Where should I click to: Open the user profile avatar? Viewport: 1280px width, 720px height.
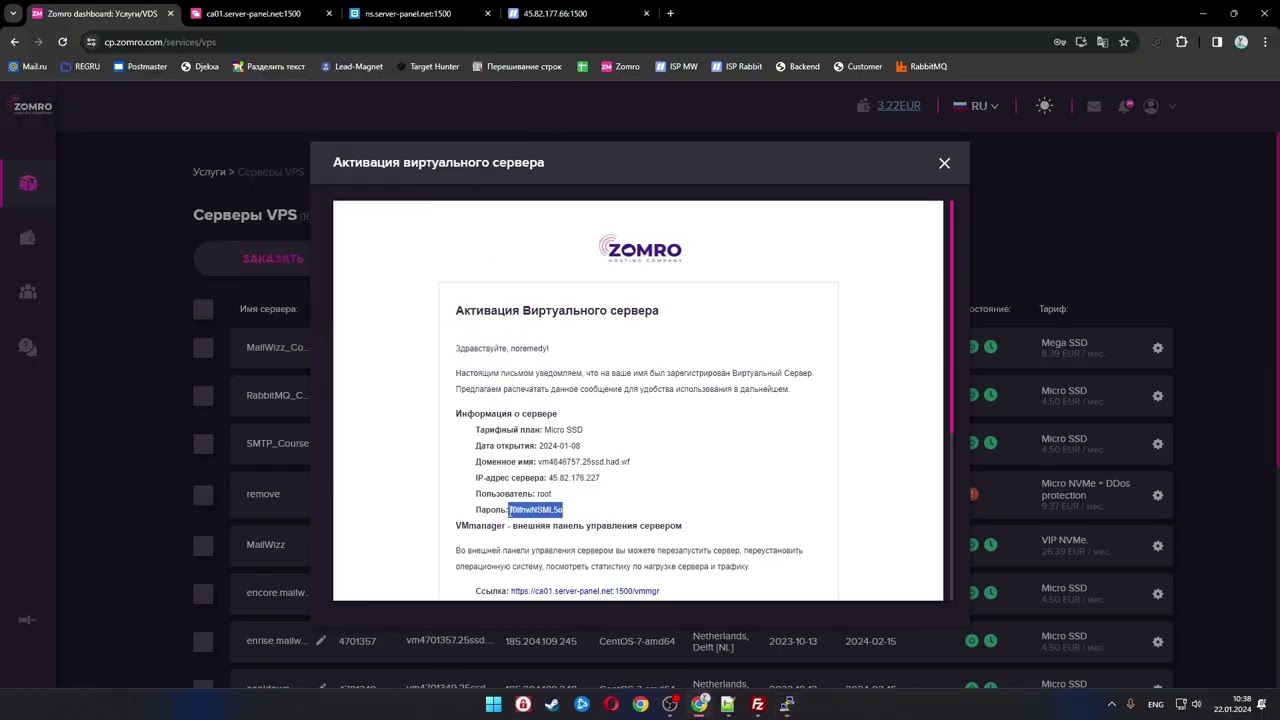point(1151,106)
